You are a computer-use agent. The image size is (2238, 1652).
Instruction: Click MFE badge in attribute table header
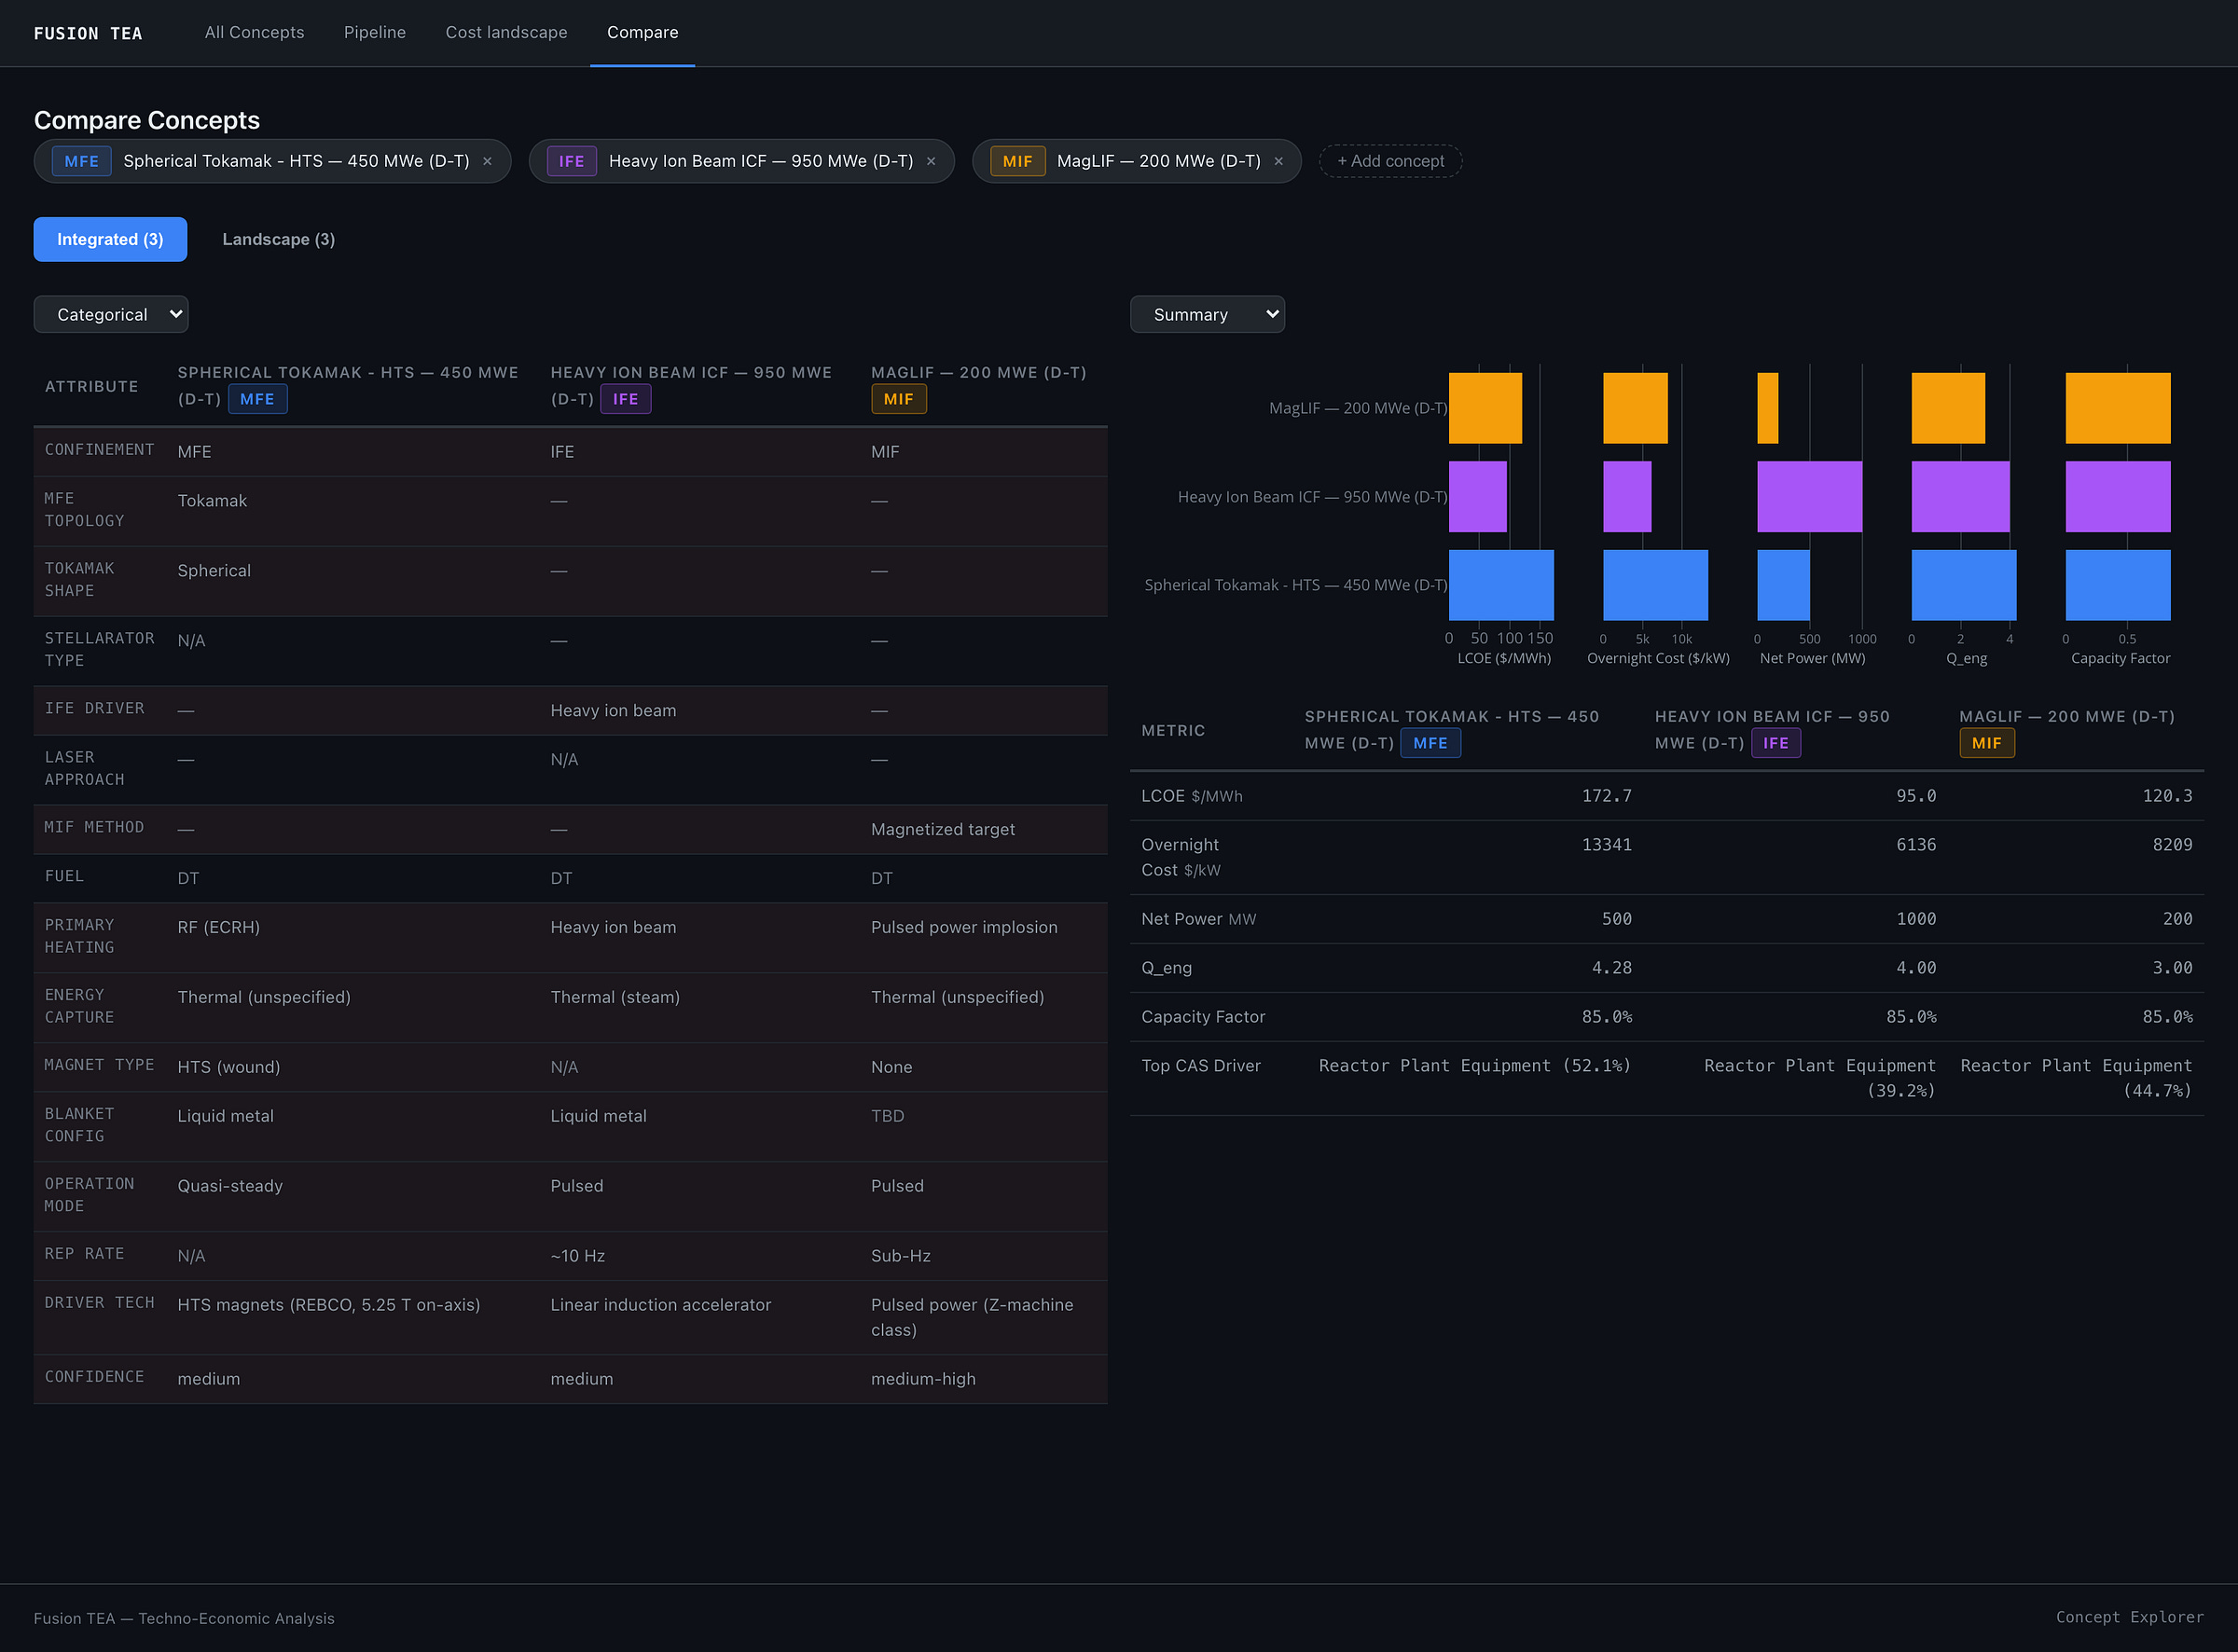pyautogui.click(x=257, y=399)
